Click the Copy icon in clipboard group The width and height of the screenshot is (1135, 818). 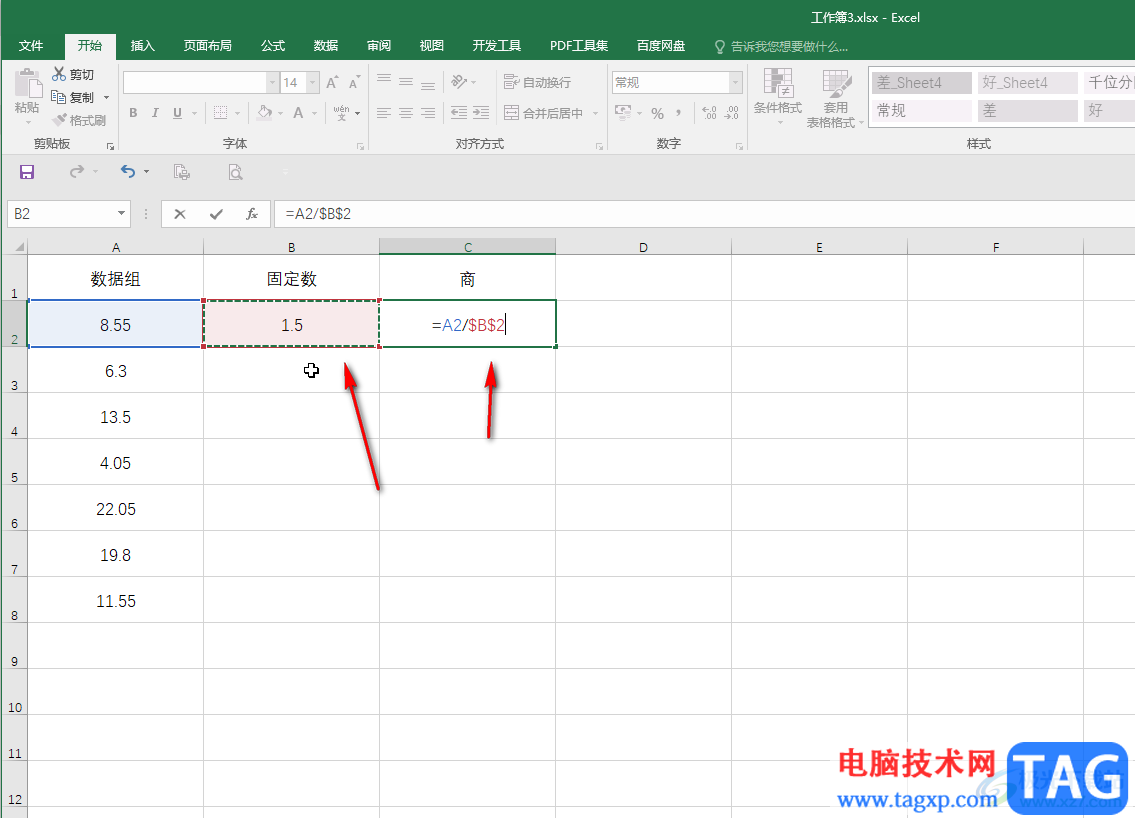[x=59, y=97]
